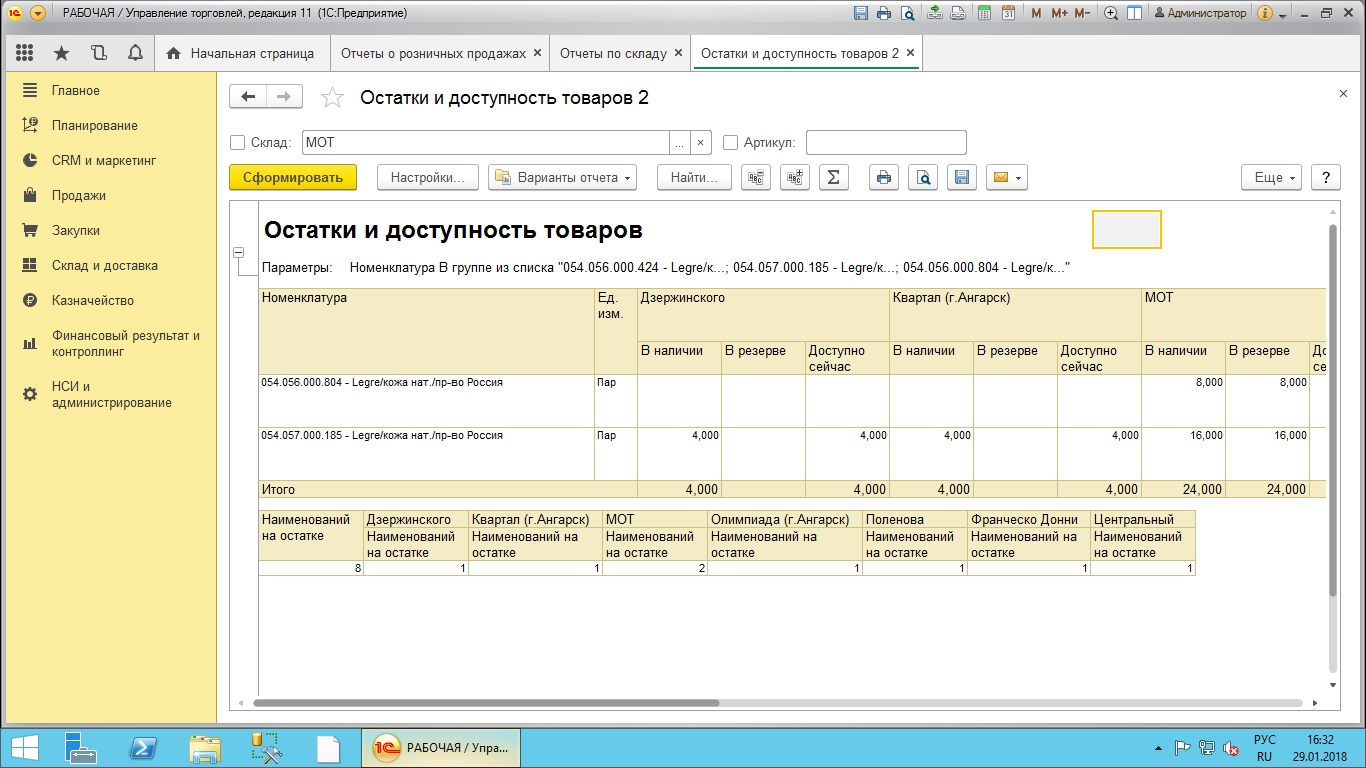This screenshot has height=768, width=1366.
Task: Open the favorites star in top panel
Action: click(61, 53)
